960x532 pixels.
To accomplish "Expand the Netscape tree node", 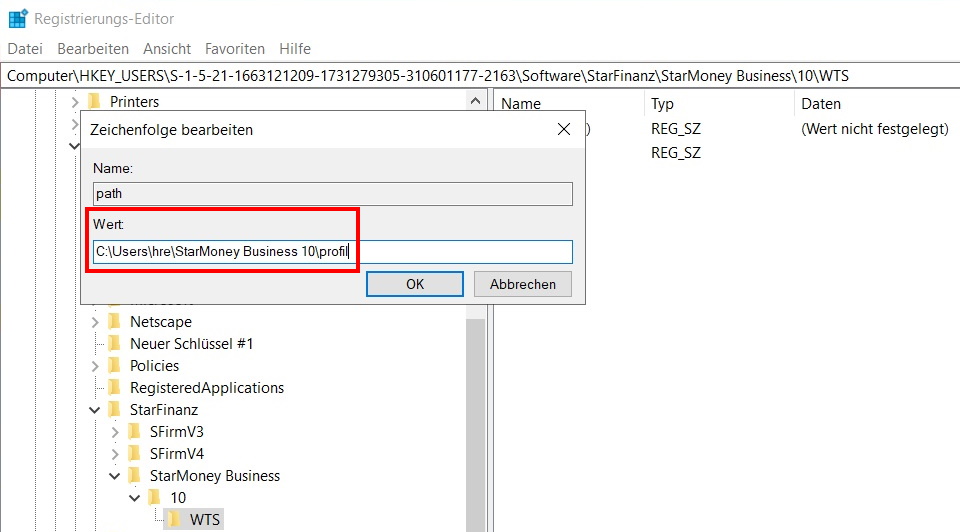I will click(x=95, y=322).
